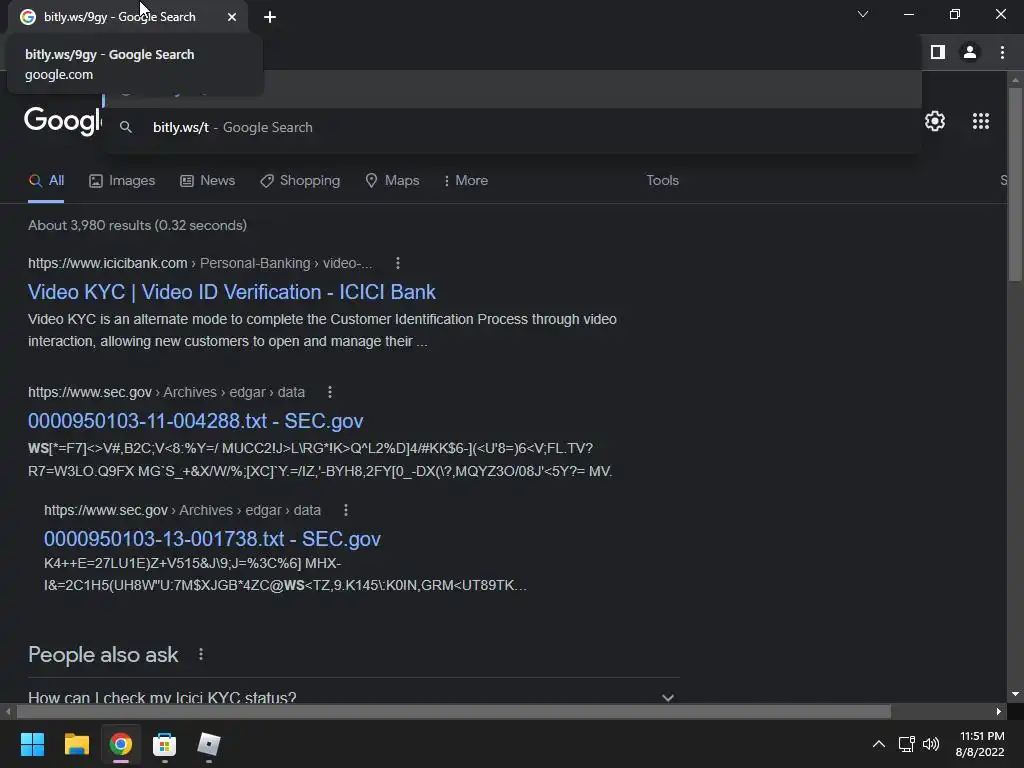Open Google search settings gear
Viewport: 1024px width, 768px height.
click(935, 121)
